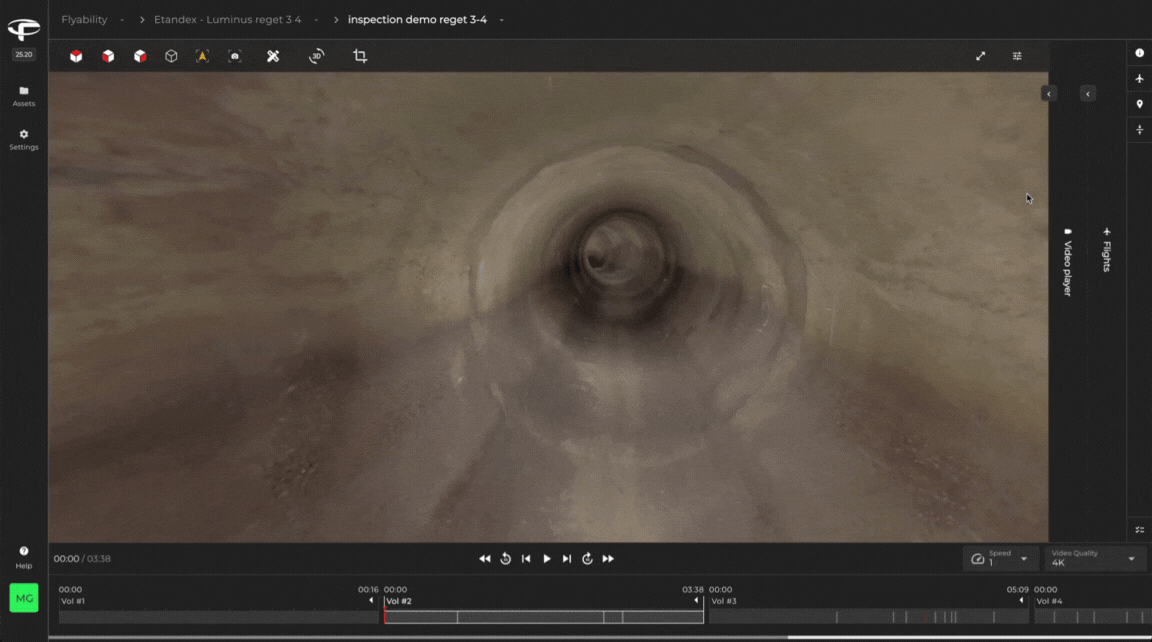Open Settings in the left sidebar
The image size is (1152, 642).
pos(24,140)
